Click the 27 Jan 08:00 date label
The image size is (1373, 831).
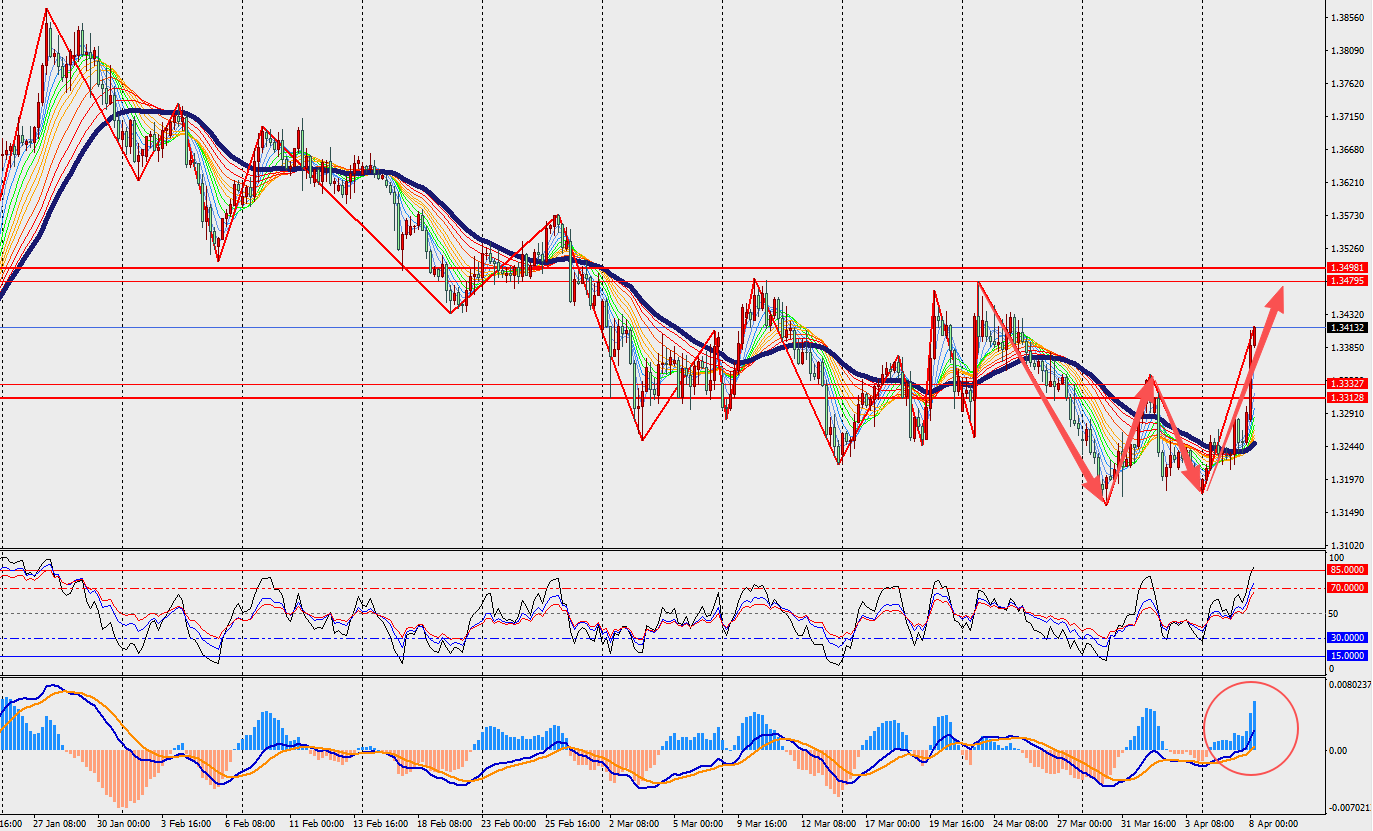pos(62,824)
